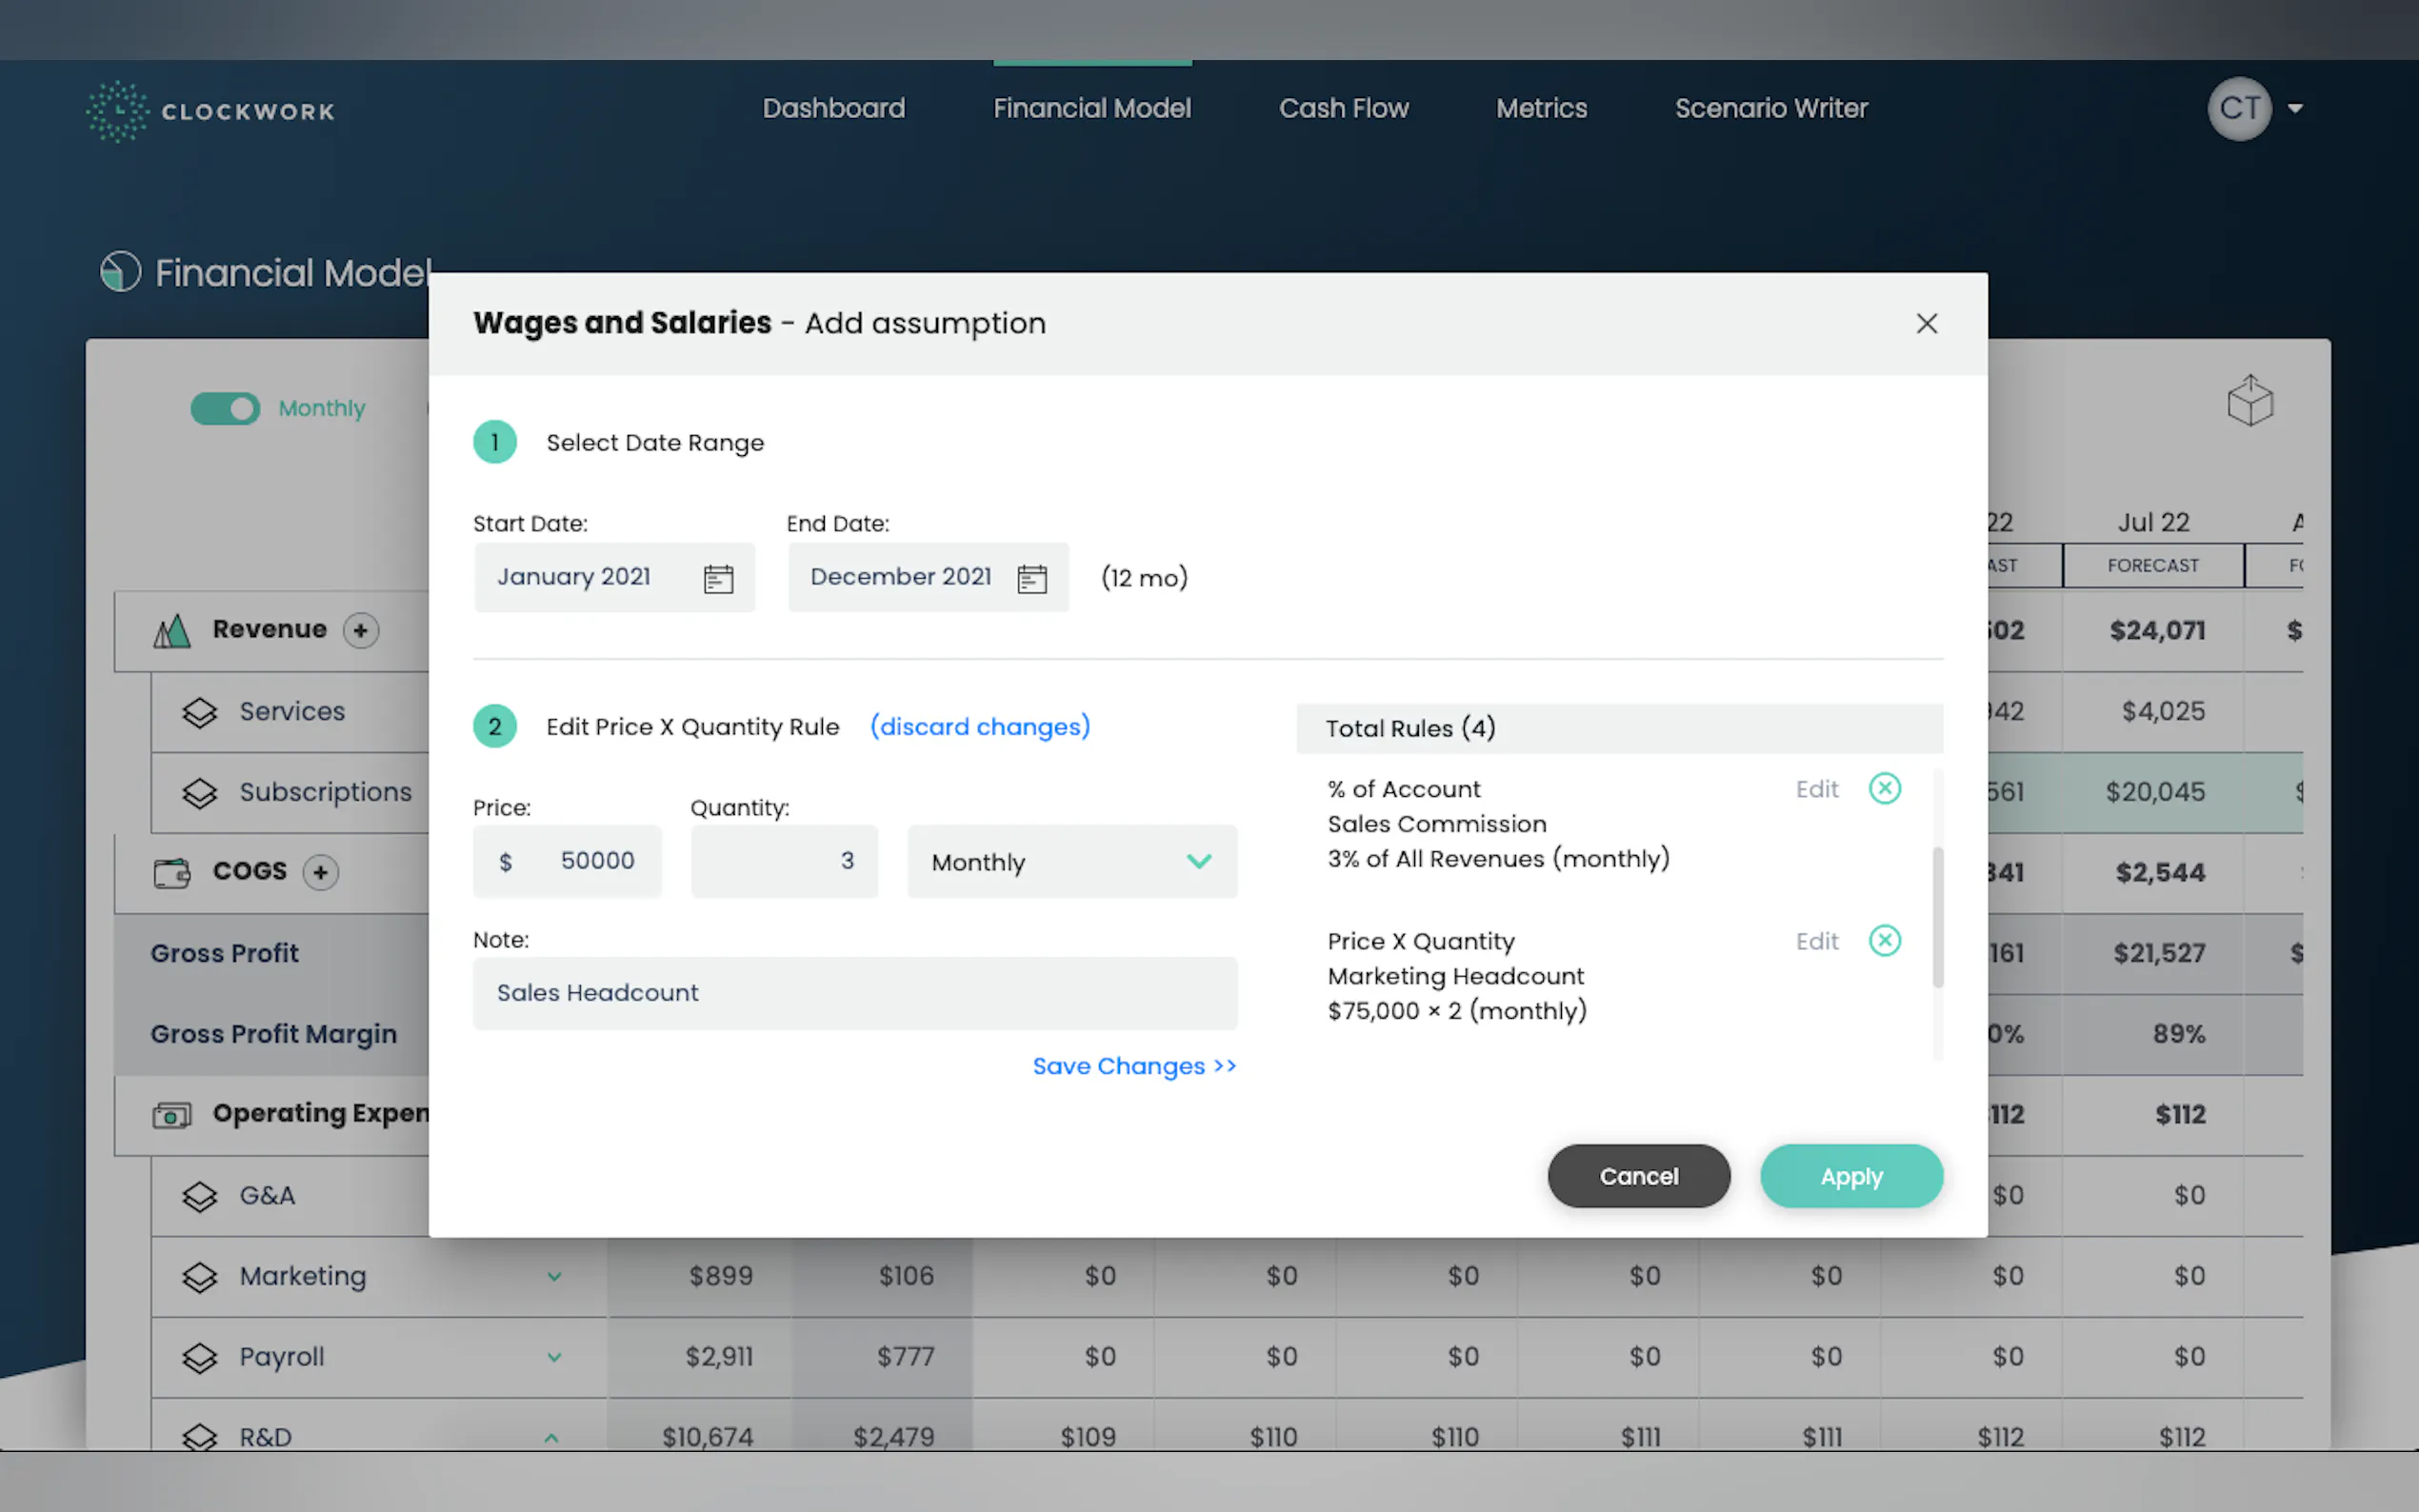Click the Clockwork logo
Screen dimensions: 2419x1512
click(x=210, y=110)
